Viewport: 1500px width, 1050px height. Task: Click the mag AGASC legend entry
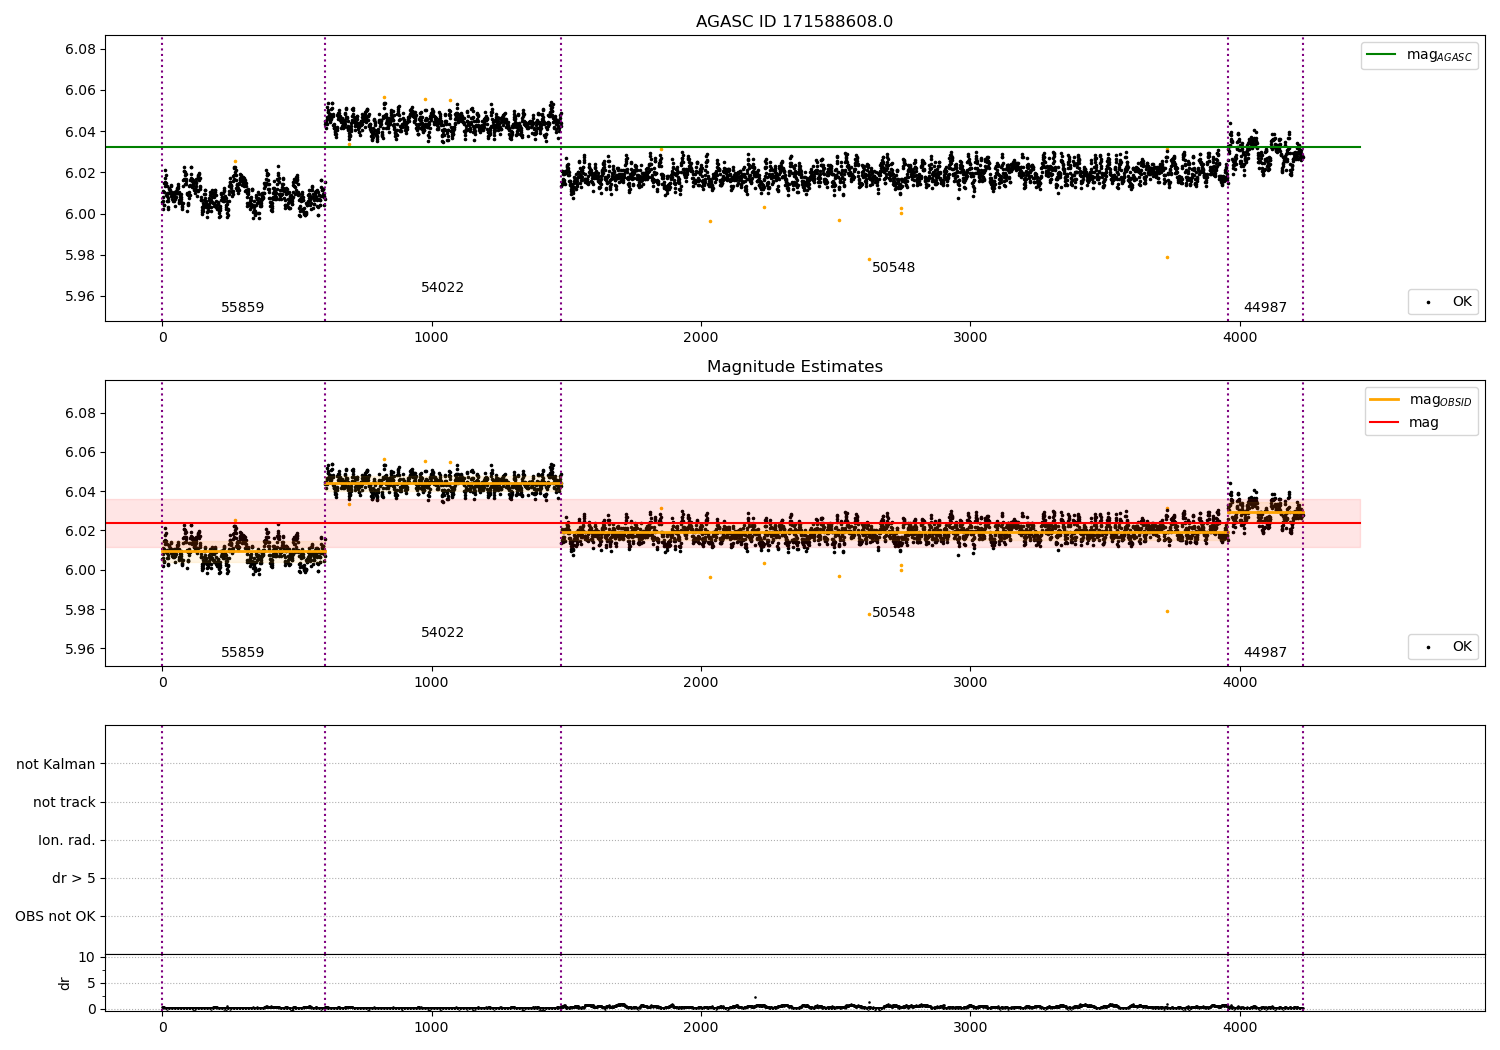click(1419, 55)
